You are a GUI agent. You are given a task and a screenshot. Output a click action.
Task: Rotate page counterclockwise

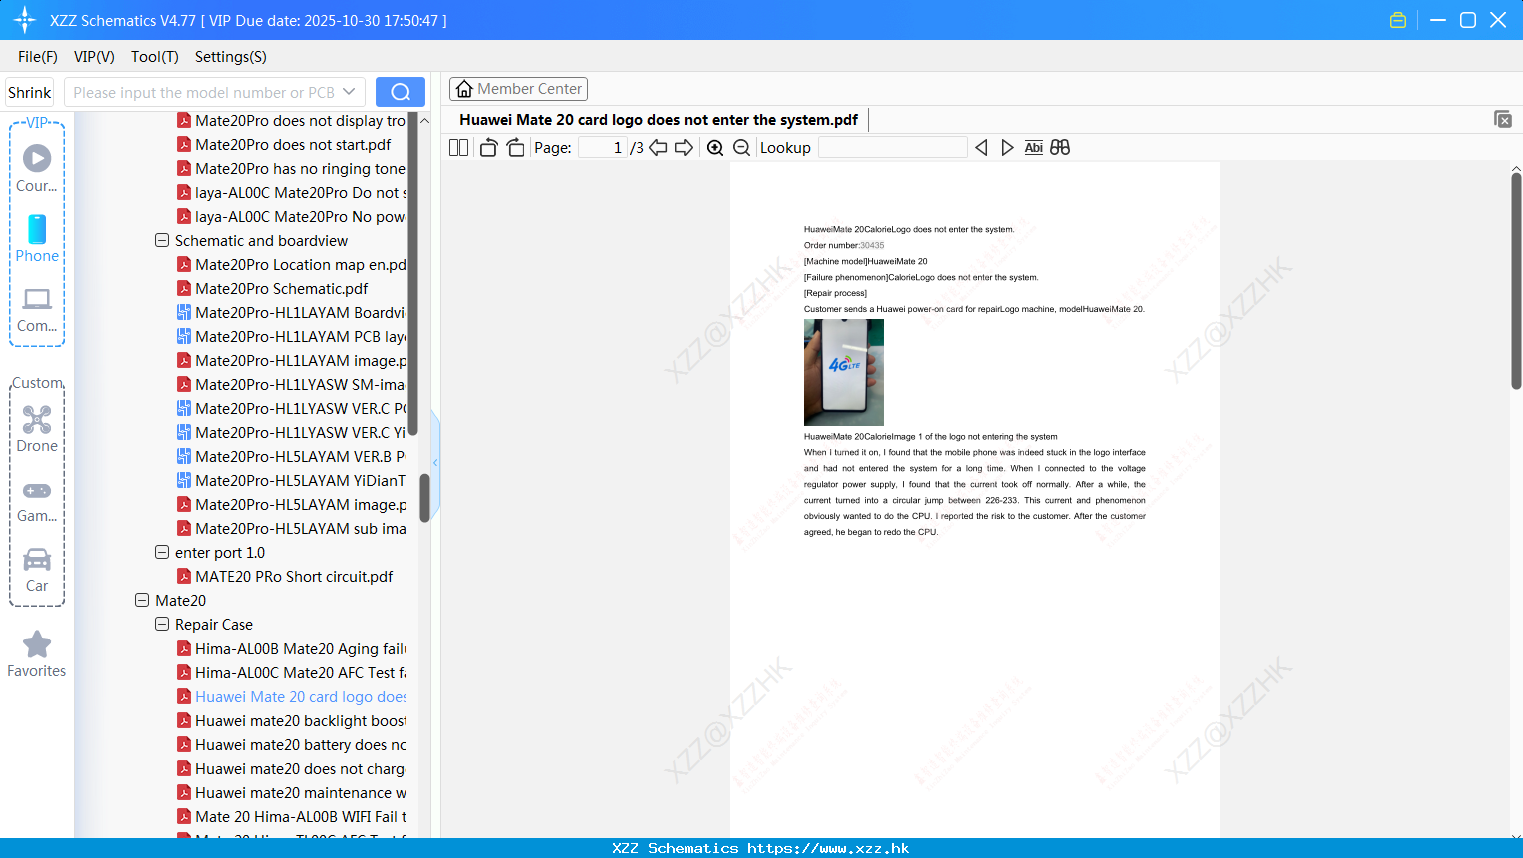tap(488, 148)
